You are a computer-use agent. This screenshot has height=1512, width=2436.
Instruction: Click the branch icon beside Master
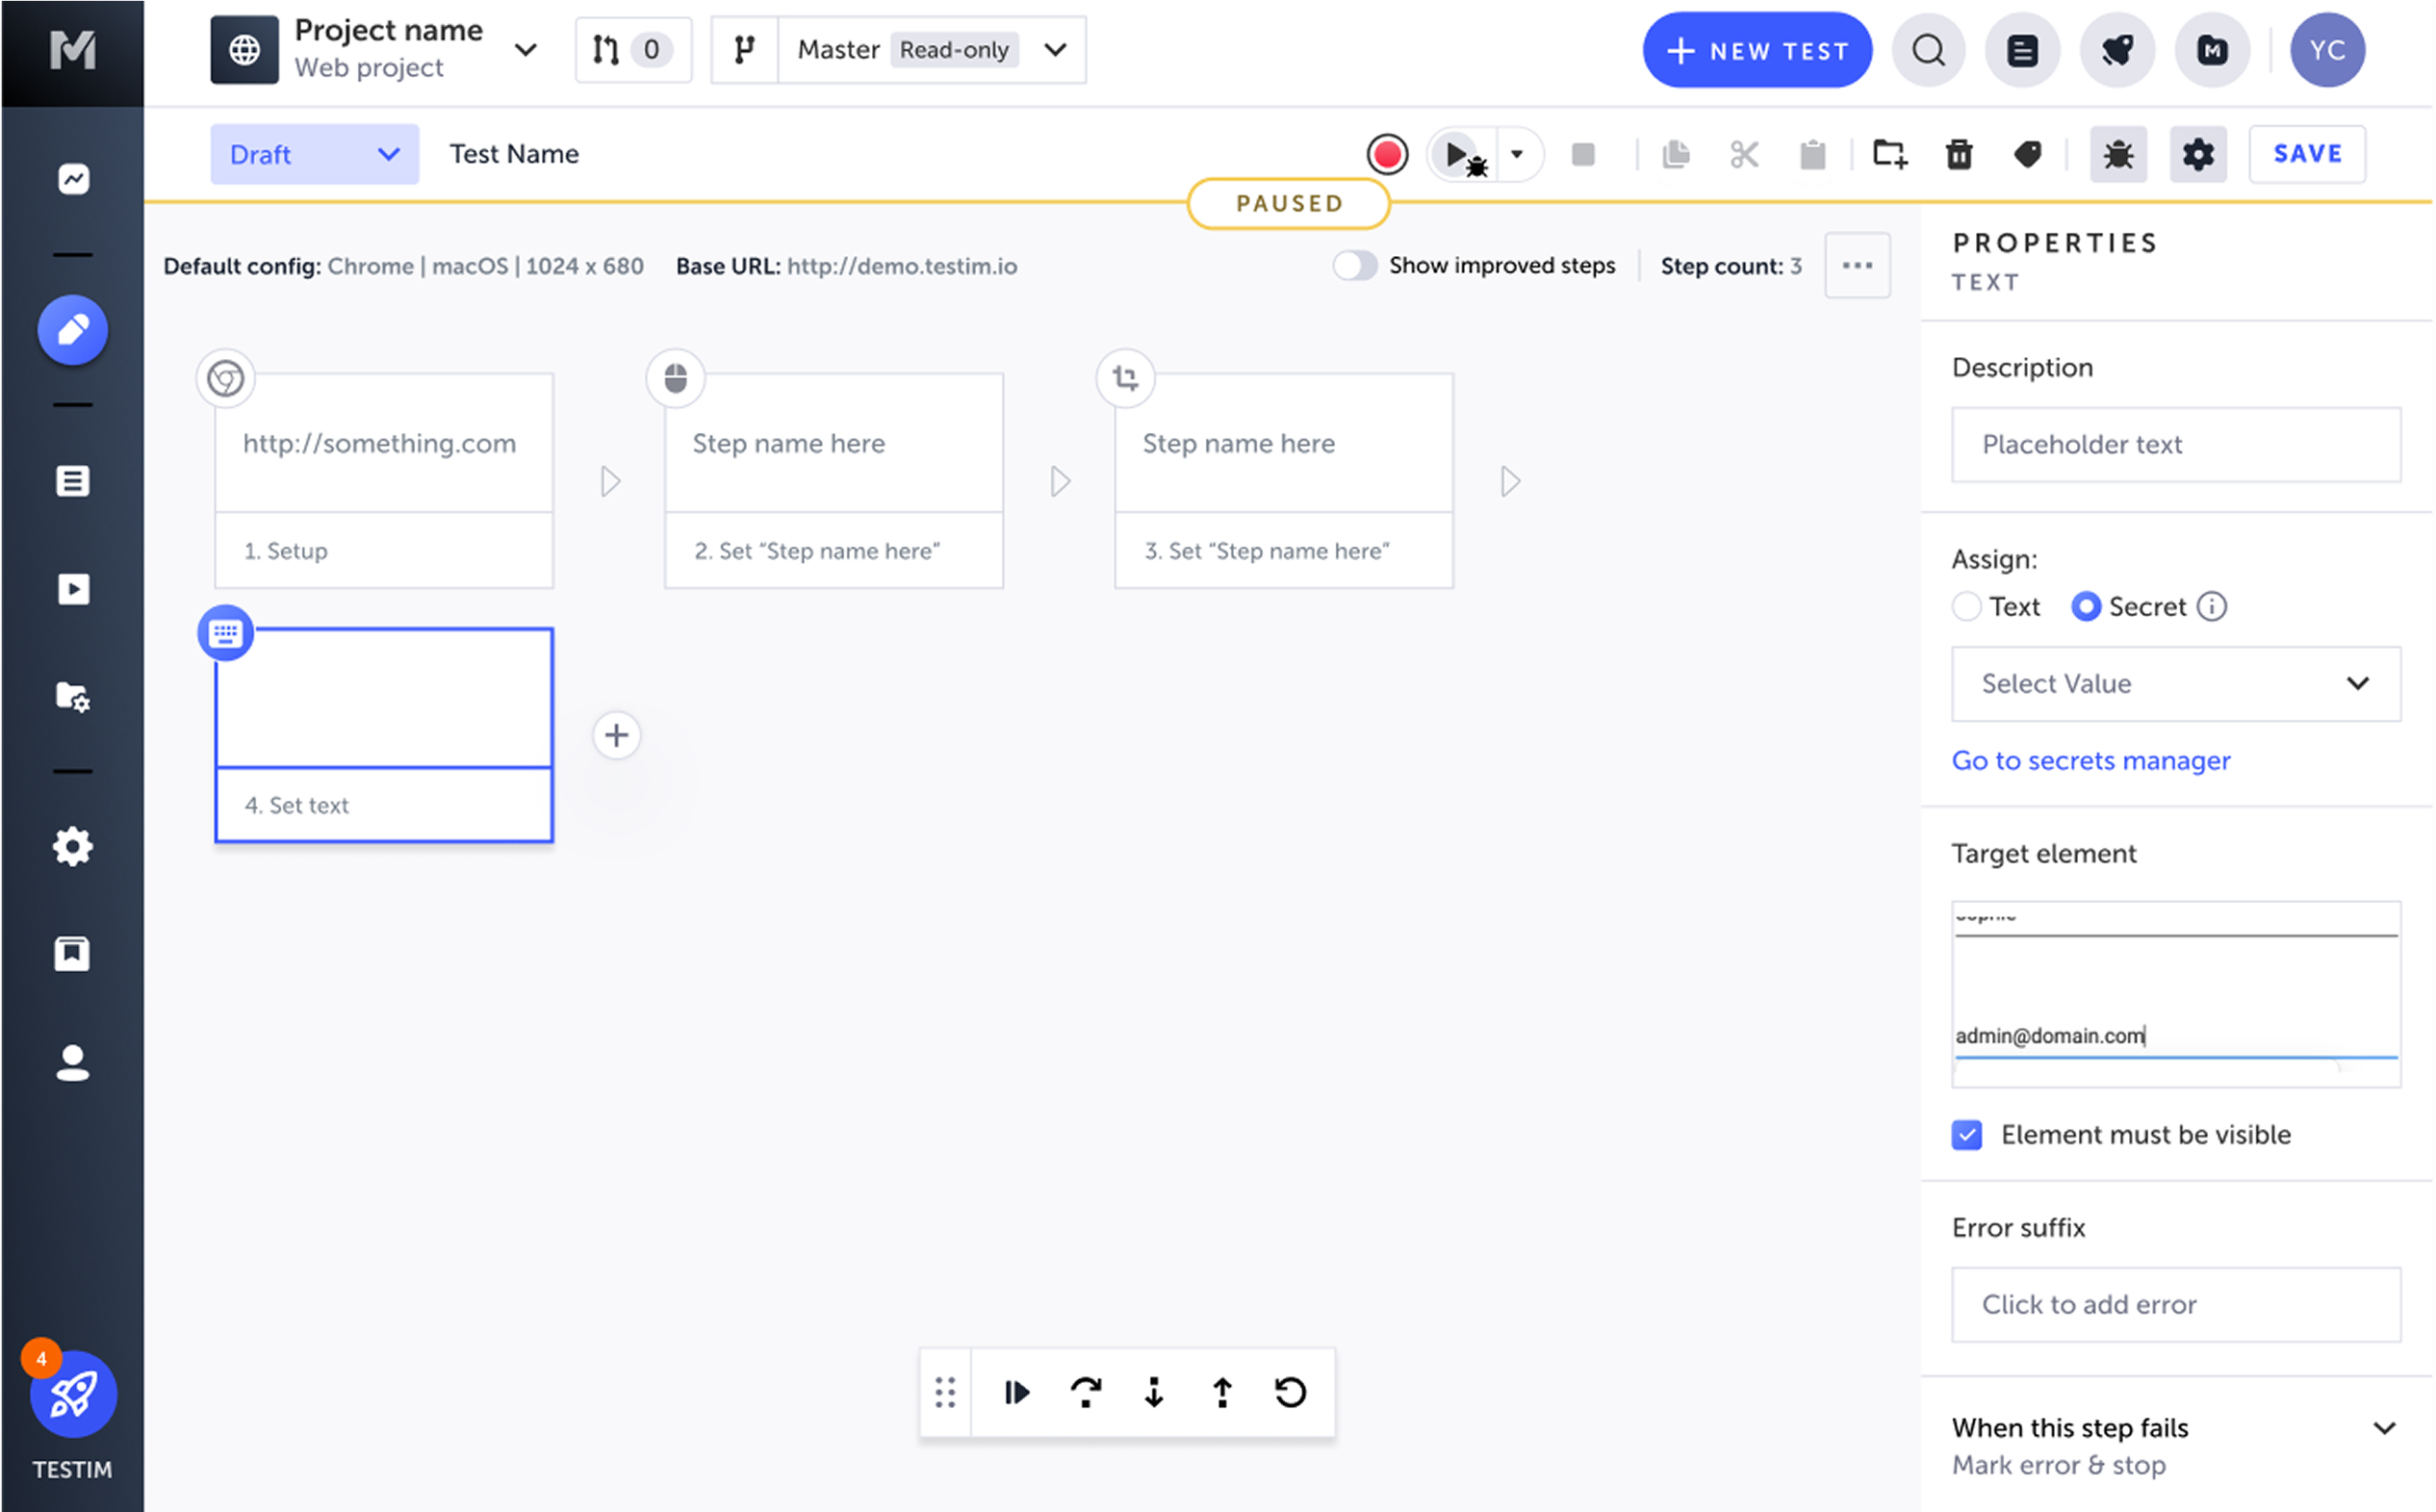[x=745, y=50]
